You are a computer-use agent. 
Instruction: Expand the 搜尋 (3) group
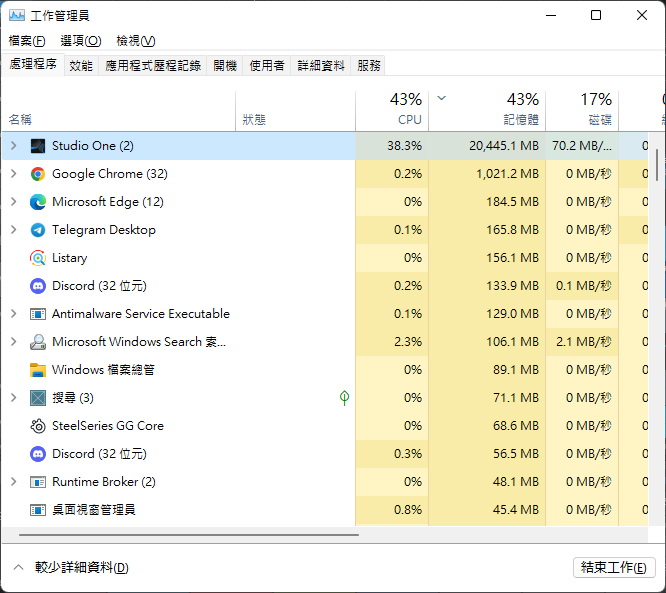coord(14,398)
